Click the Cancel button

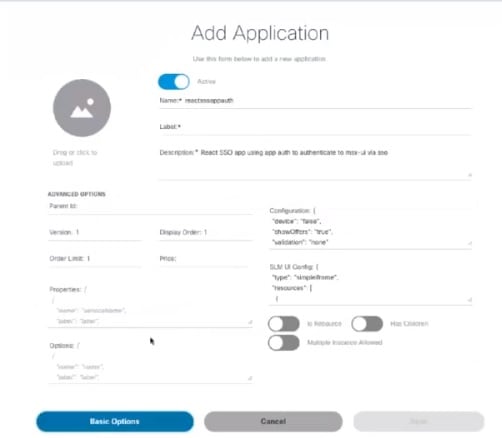point(273,421)
